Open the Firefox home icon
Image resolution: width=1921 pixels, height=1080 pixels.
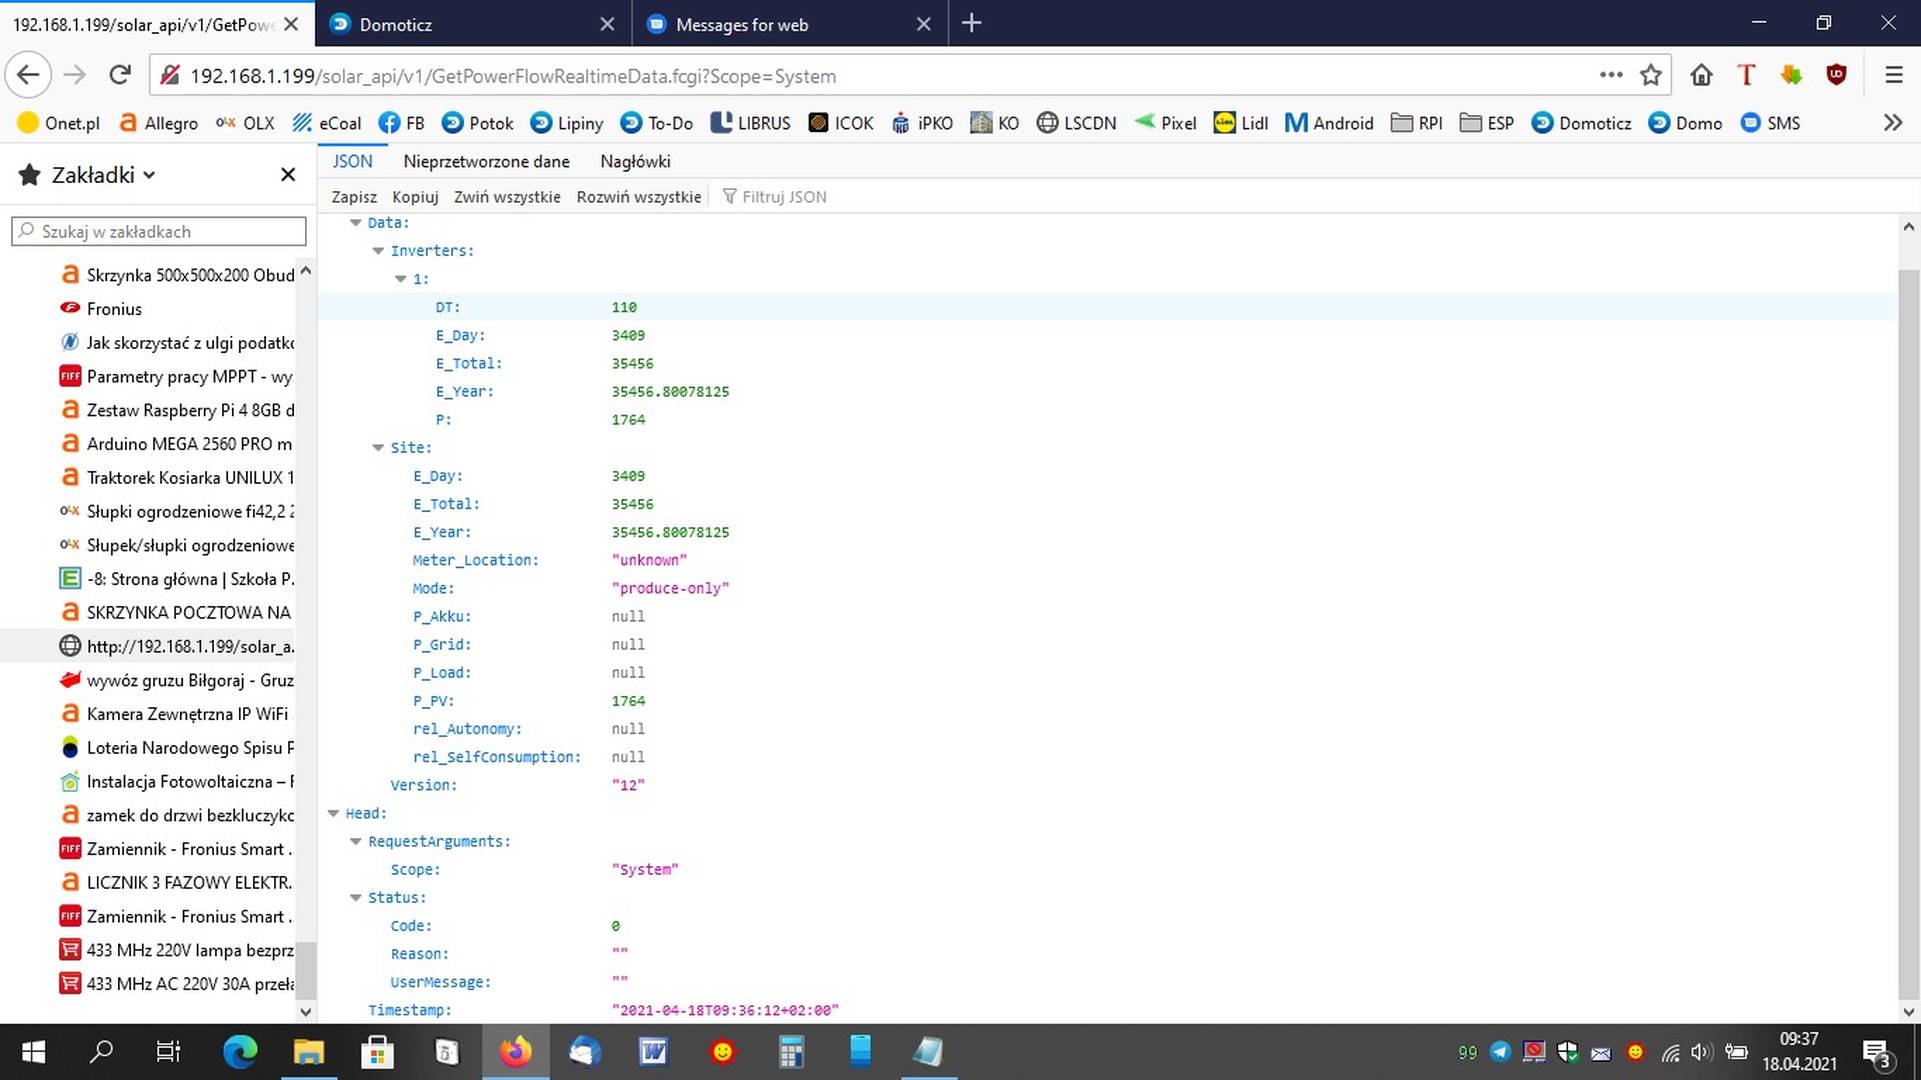click(x=1701, y=75)
